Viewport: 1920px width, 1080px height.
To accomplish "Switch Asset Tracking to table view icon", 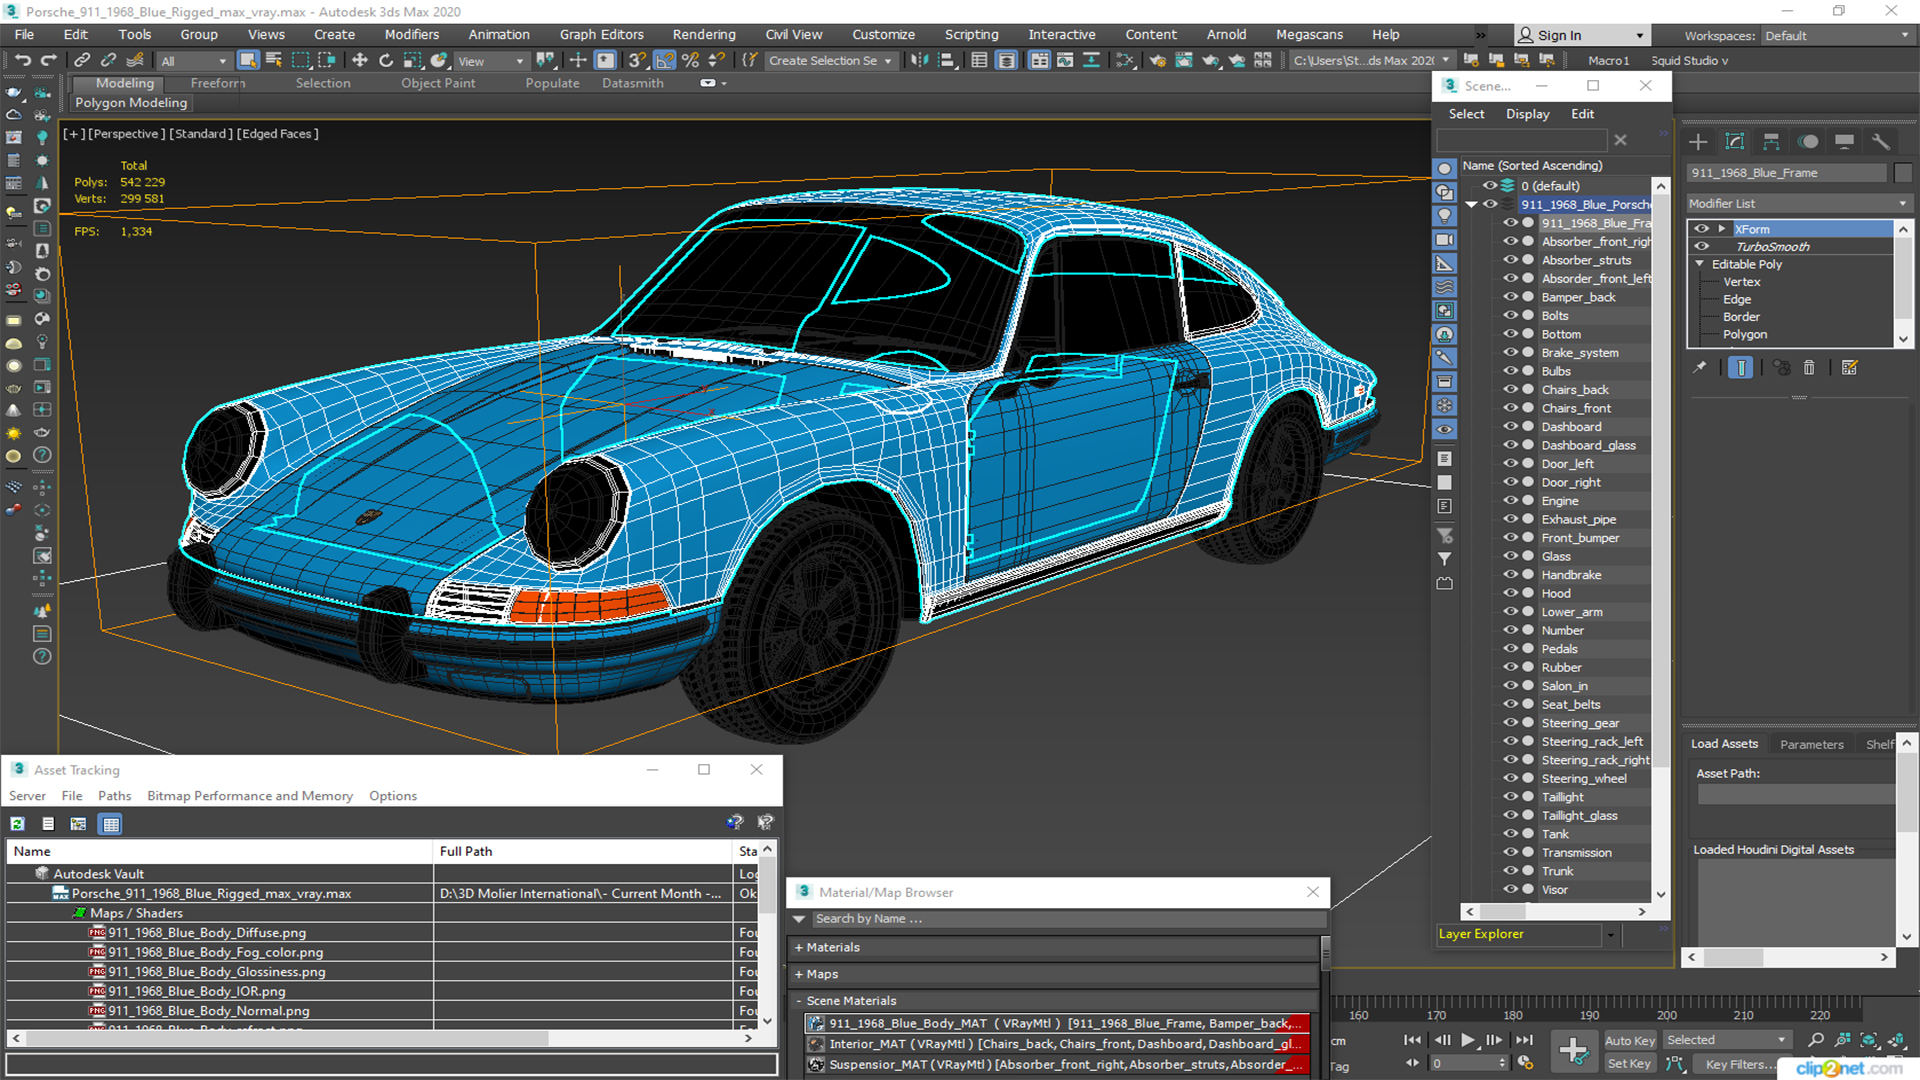I will 111,824.
